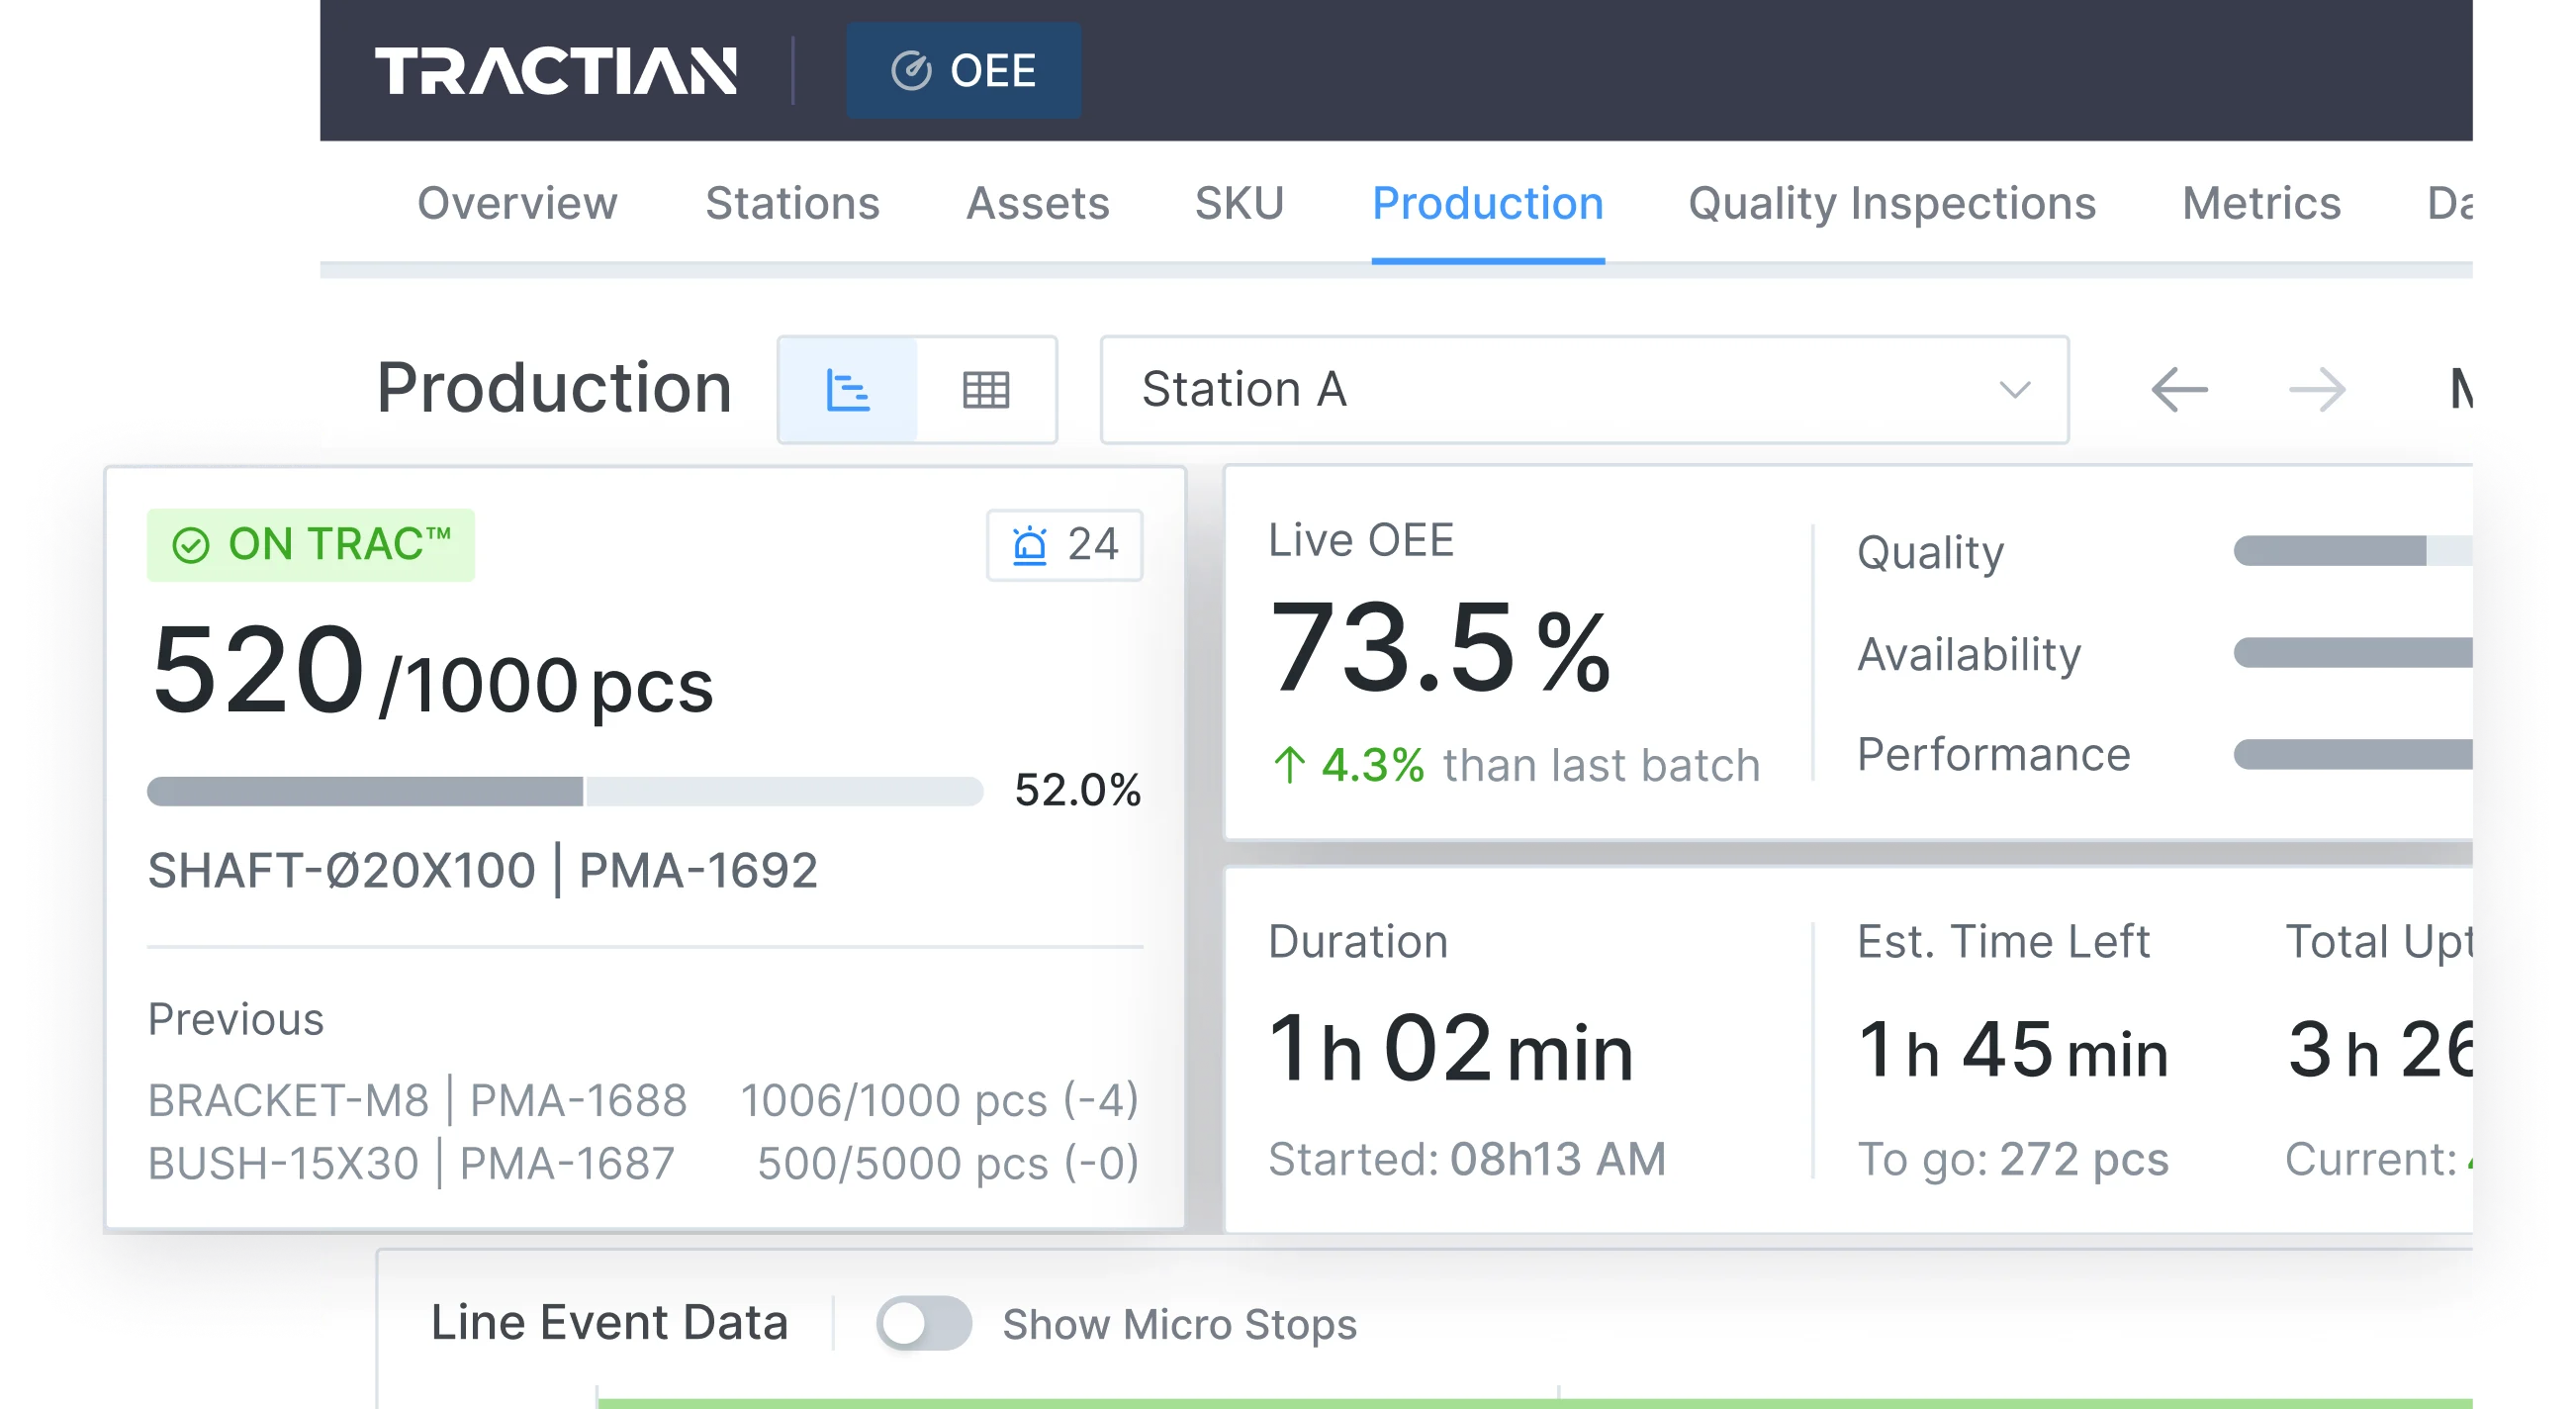Open the Quality Inspections tab

(x=1891, y=204)
